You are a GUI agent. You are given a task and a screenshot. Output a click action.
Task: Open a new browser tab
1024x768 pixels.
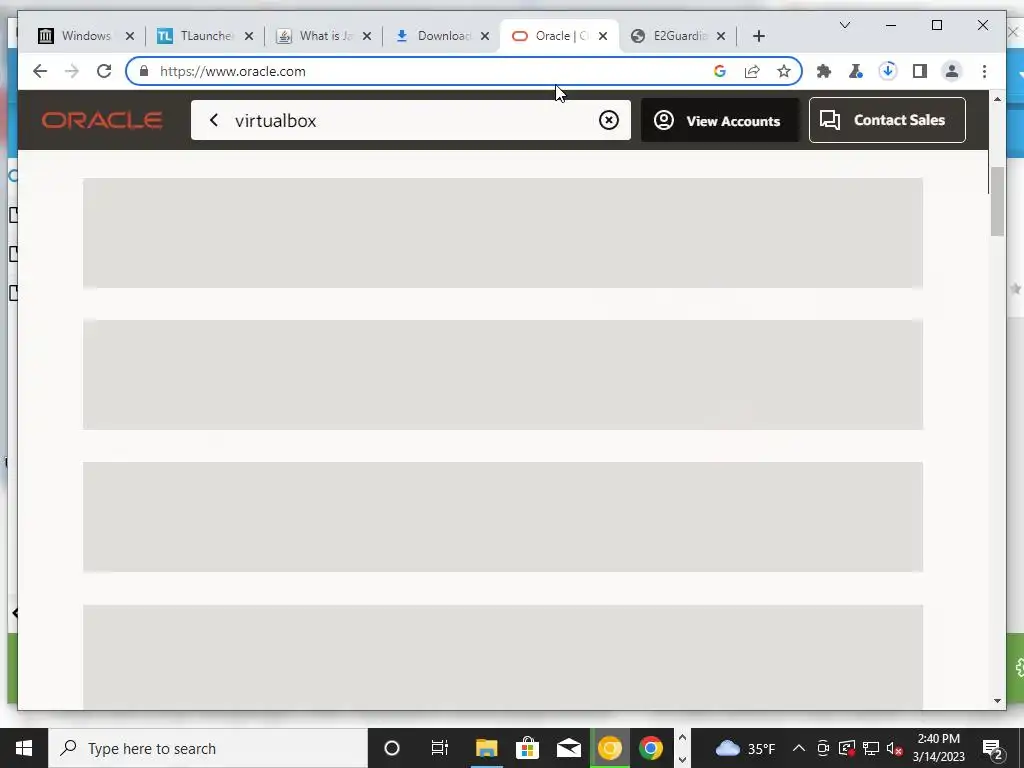click(758, 36)
